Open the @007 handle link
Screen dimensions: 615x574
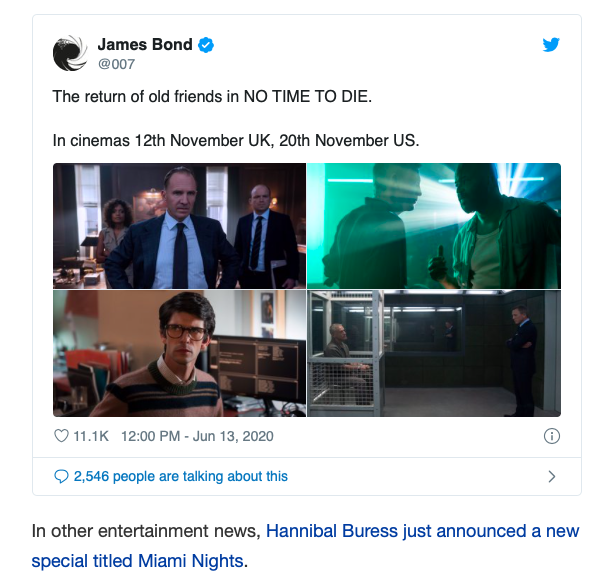pos(116,64)
